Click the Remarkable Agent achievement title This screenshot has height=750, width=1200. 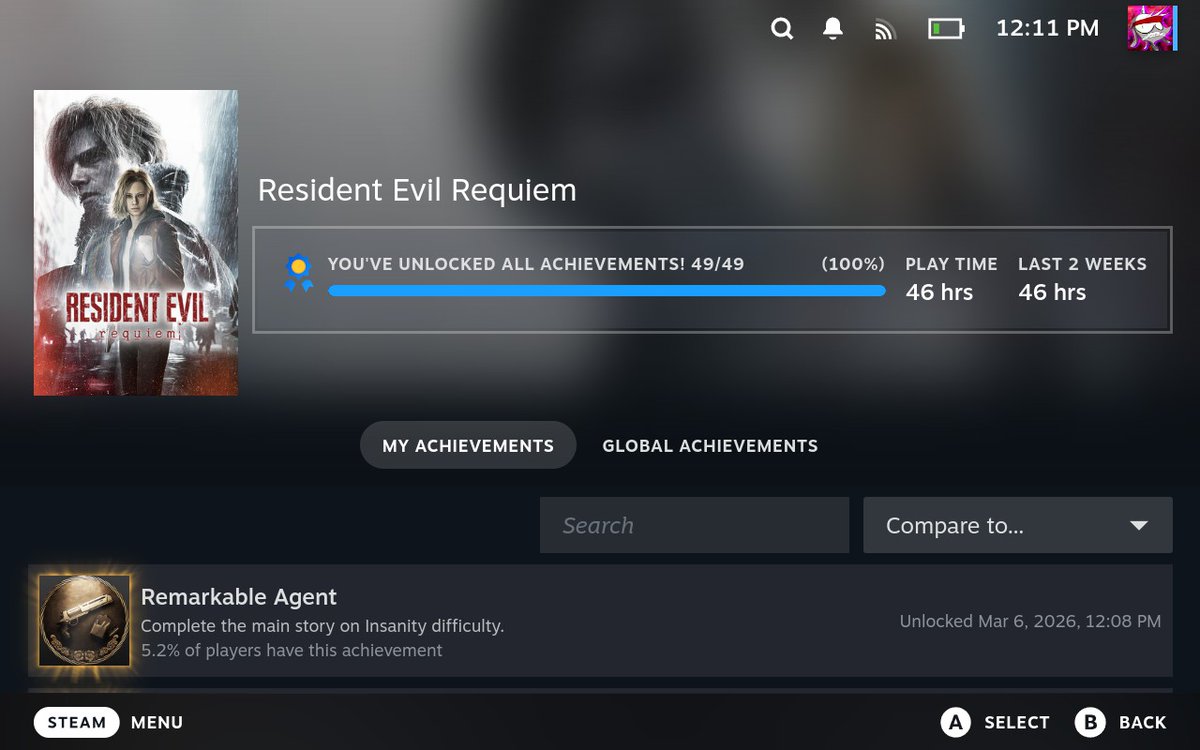pos(239,597)
